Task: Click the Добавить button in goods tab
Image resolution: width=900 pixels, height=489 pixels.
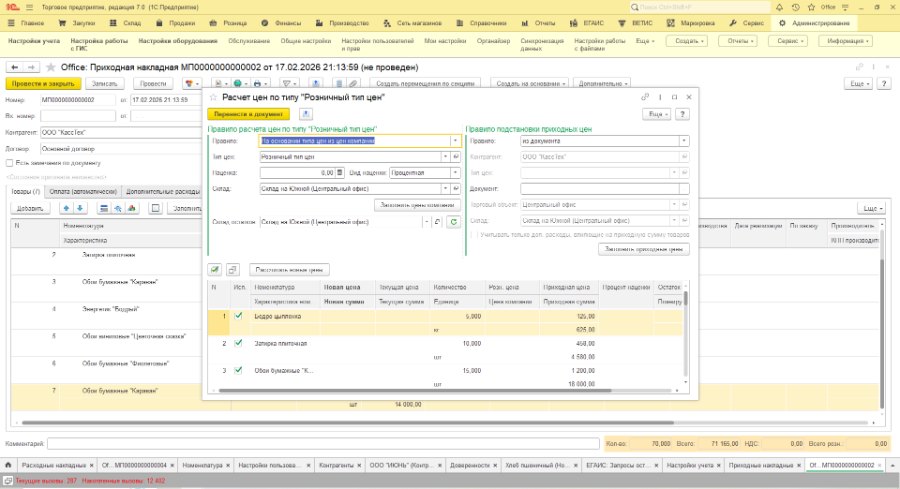Action: point(30,208)
